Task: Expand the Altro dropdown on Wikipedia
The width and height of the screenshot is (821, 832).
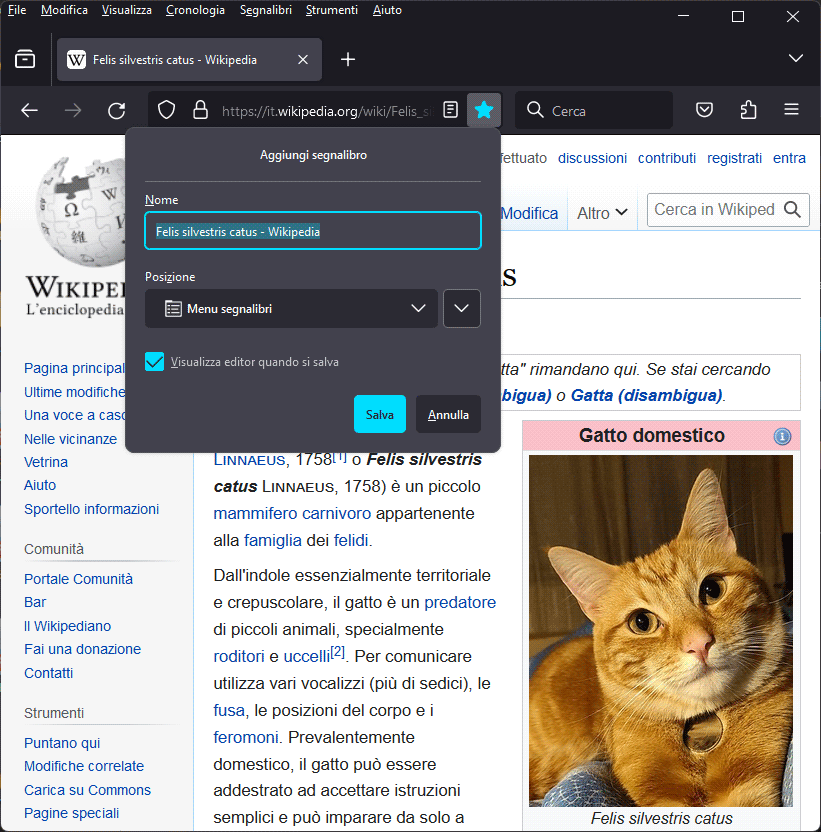Action: click(602, 213)
